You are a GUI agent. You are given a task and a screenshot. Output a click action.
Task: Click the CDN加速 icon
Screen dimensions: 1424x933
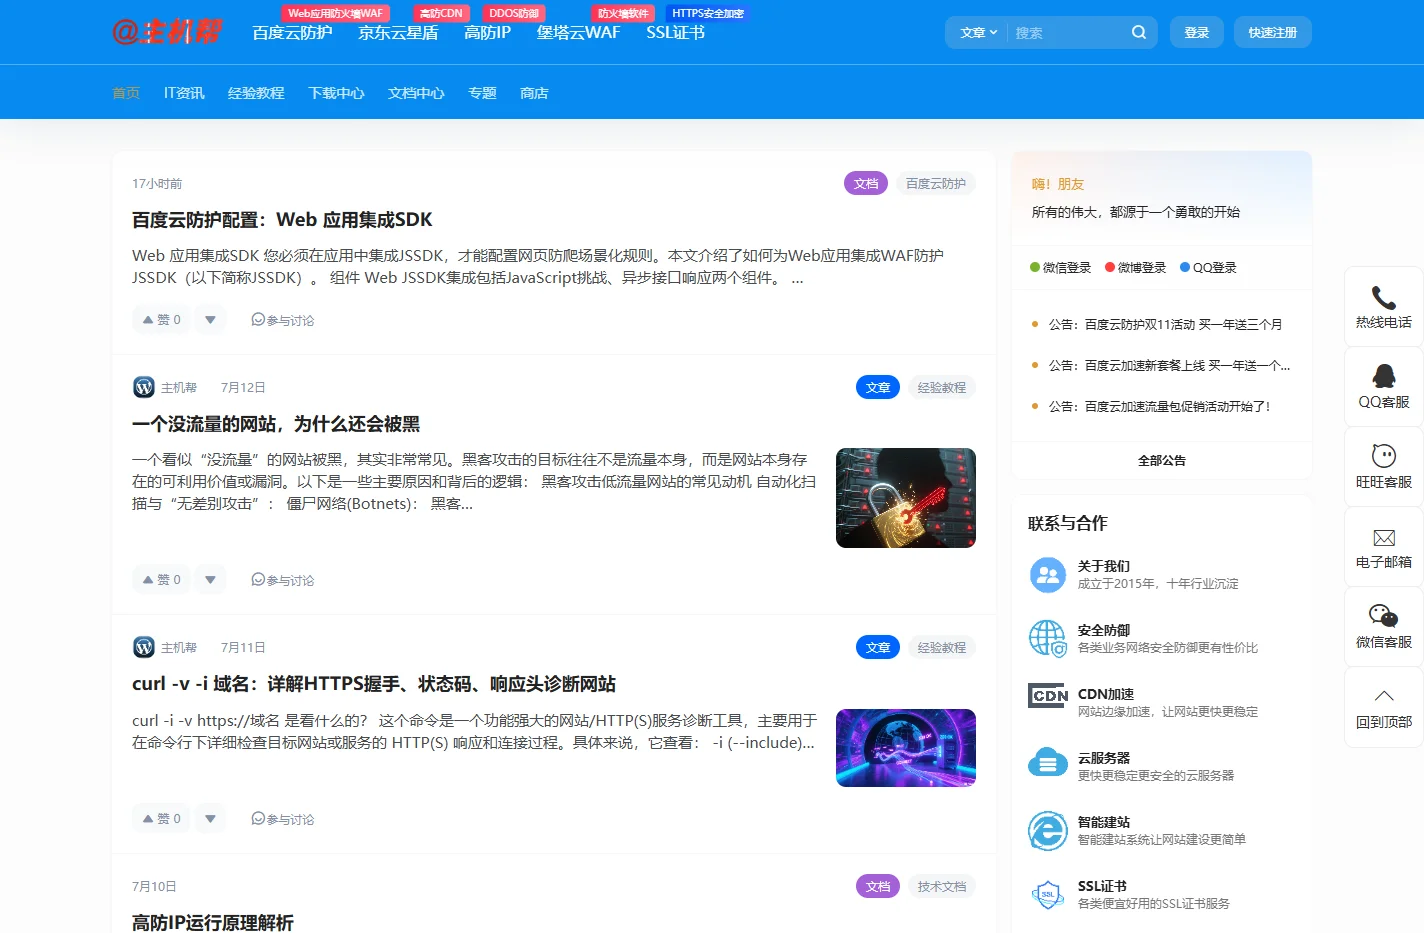[x=1048, y=695]
